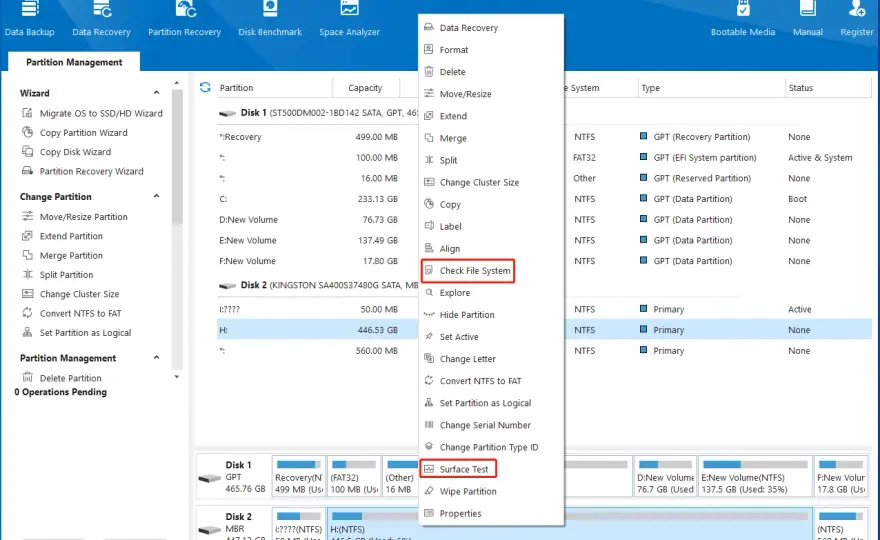Open Disk Benchmark tool
880x540 pixels.
click(x=270, y=20)
